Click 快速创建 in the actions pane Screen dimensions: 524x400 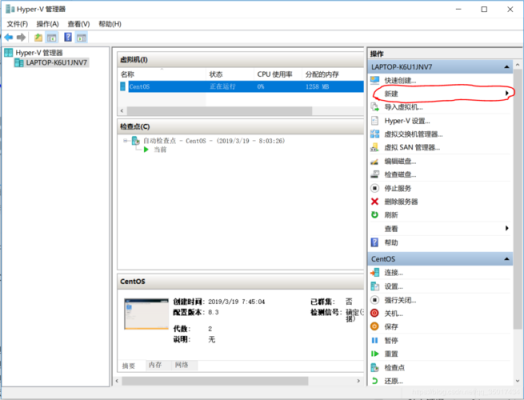[x=400, y=81]
